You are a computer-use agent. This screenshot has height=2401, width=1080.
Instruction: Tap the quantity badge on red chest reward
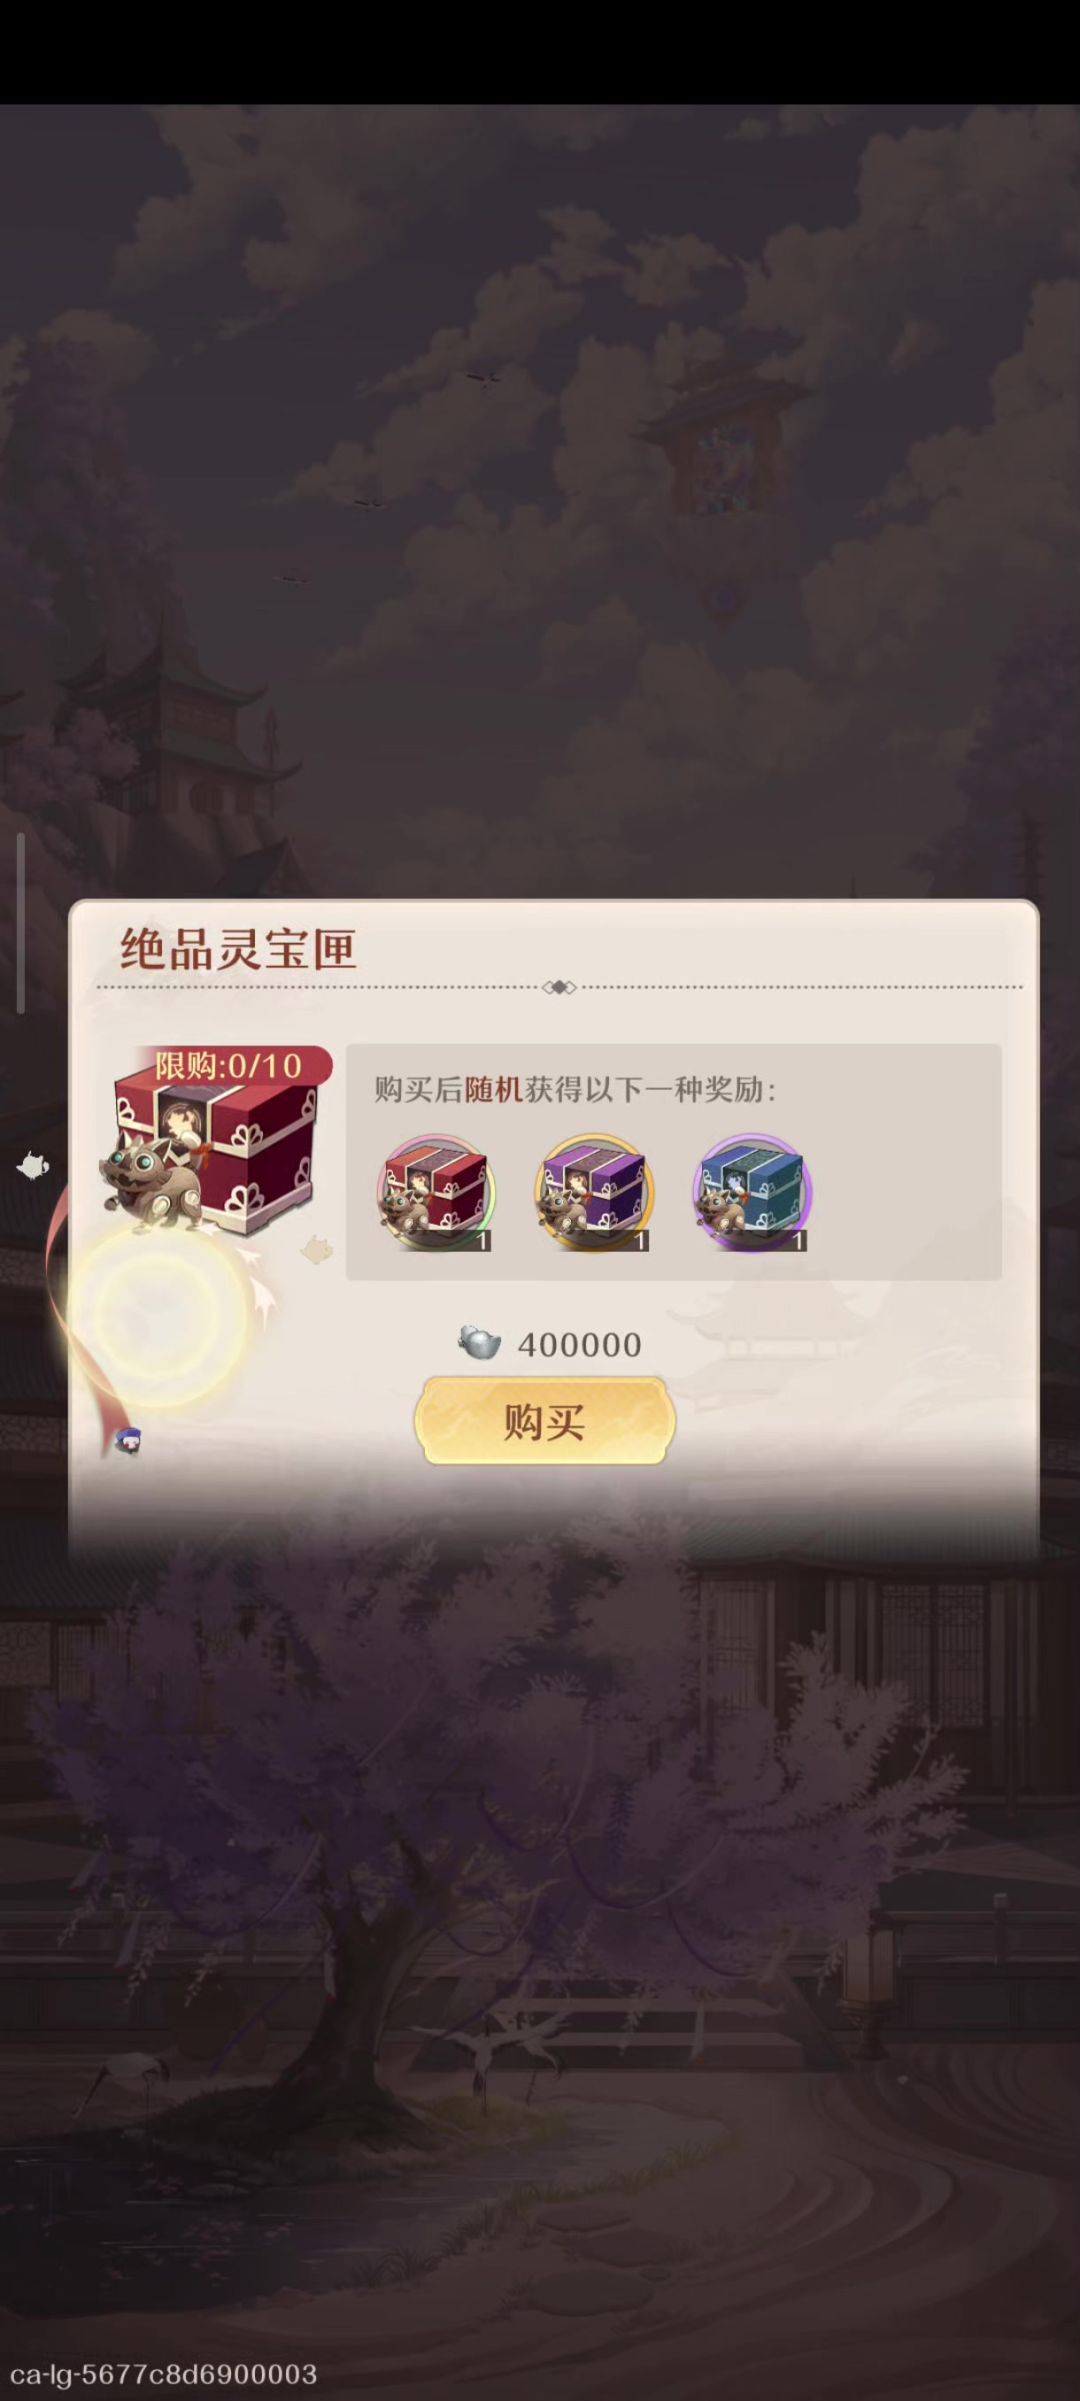point(483,1241)
